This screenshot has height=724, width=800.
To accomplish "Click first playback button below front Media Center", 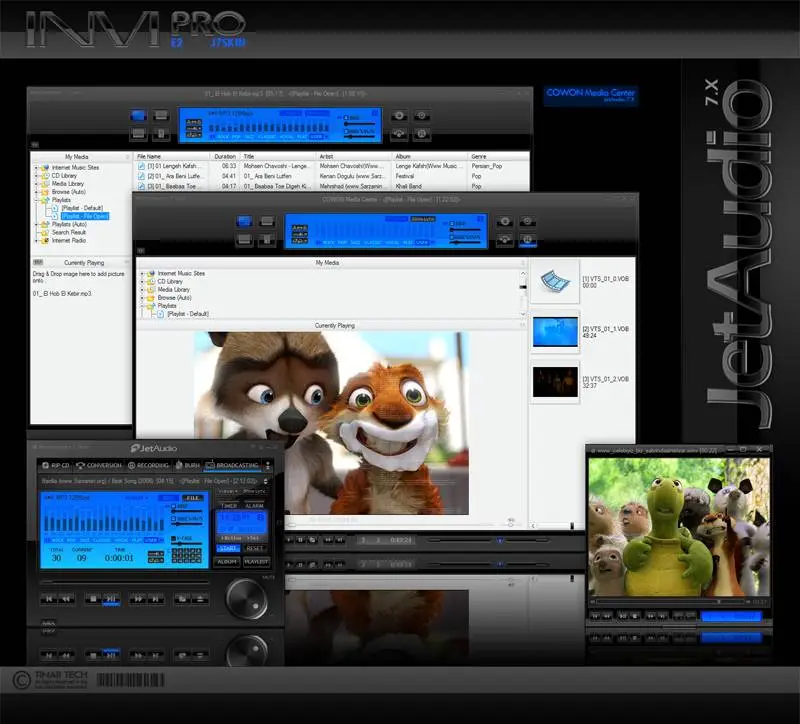I will (x=290, y=540).
